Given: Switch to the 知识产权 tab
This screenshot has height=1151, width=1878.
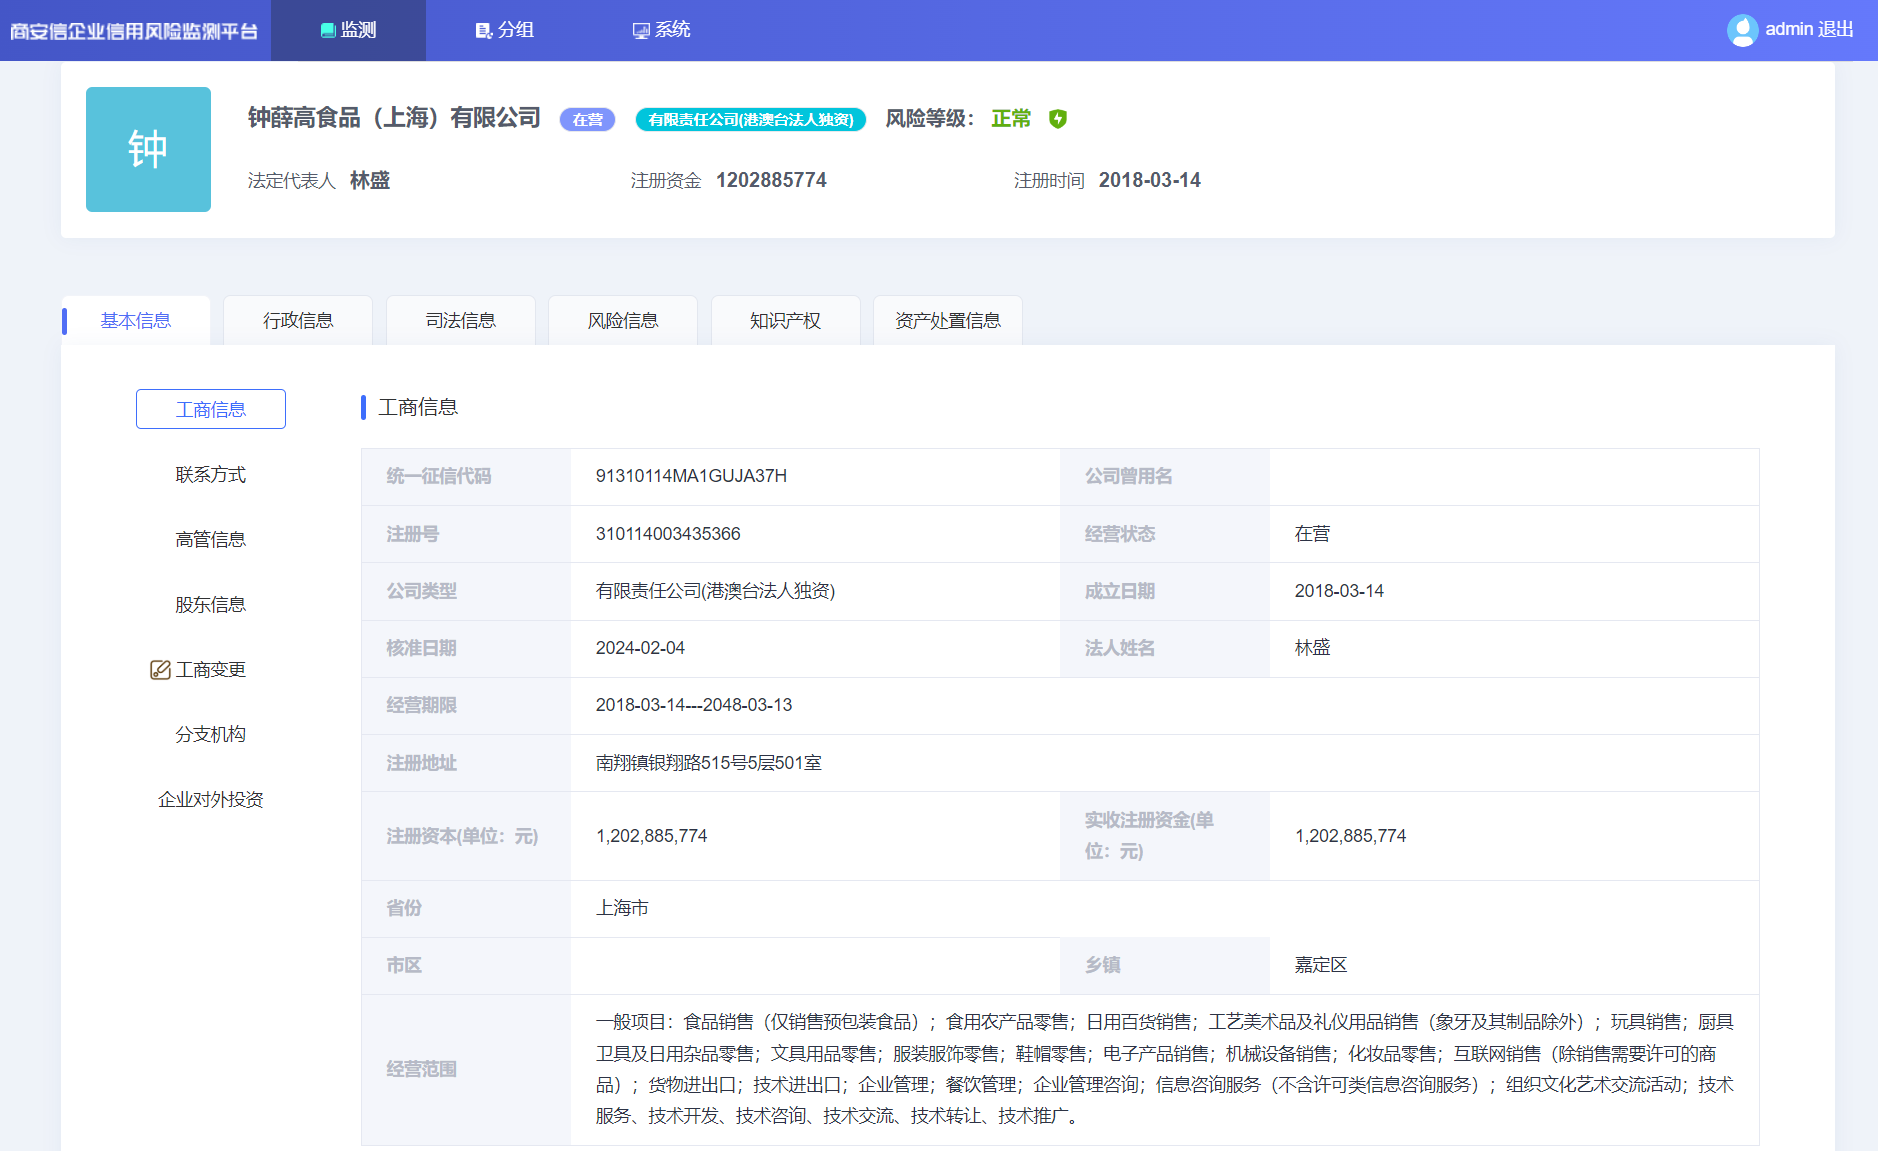Looking at the screenshot, I should click(x=786, y=321).
